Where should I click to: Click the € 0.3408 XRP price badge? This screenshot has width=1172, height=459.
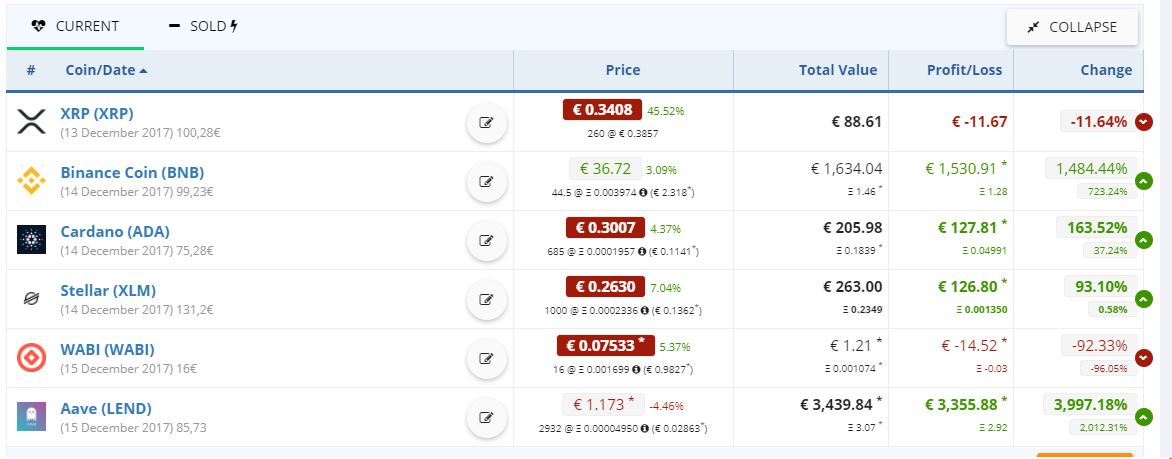602,110
